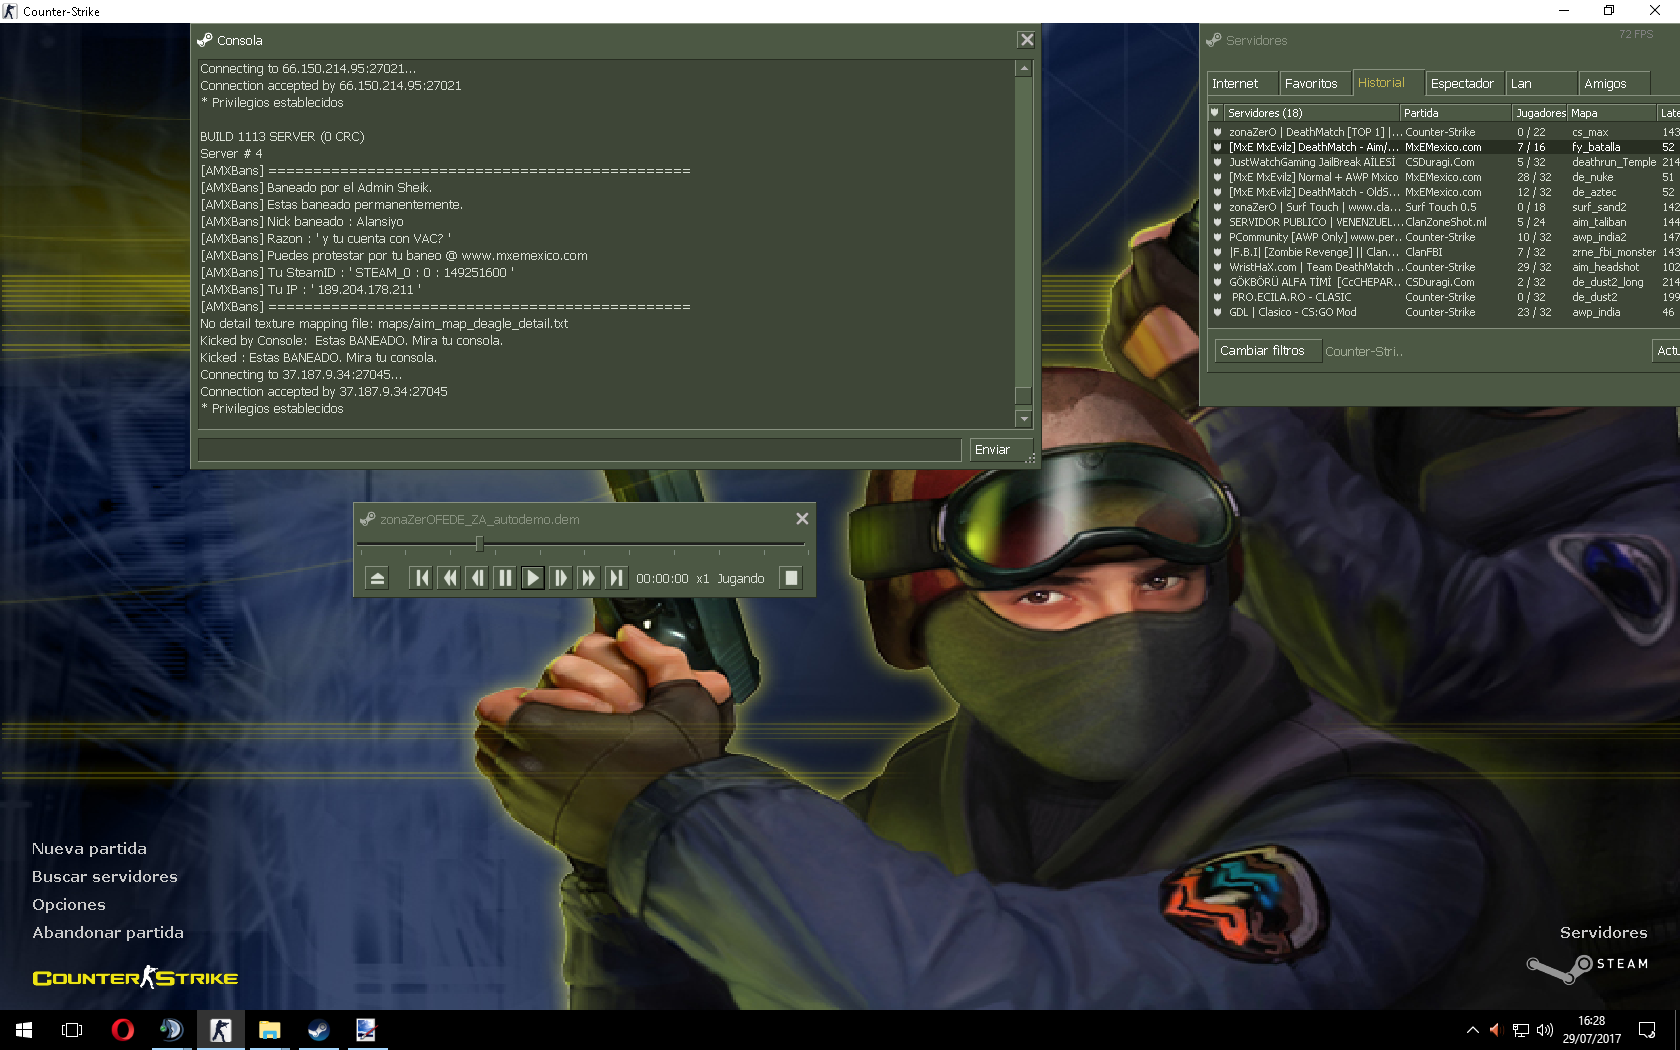The height and width of the screenshot is (1050, 1680).
Task: Click shield icon of the de_nuke server row
Action: (x=1217, y=177)
